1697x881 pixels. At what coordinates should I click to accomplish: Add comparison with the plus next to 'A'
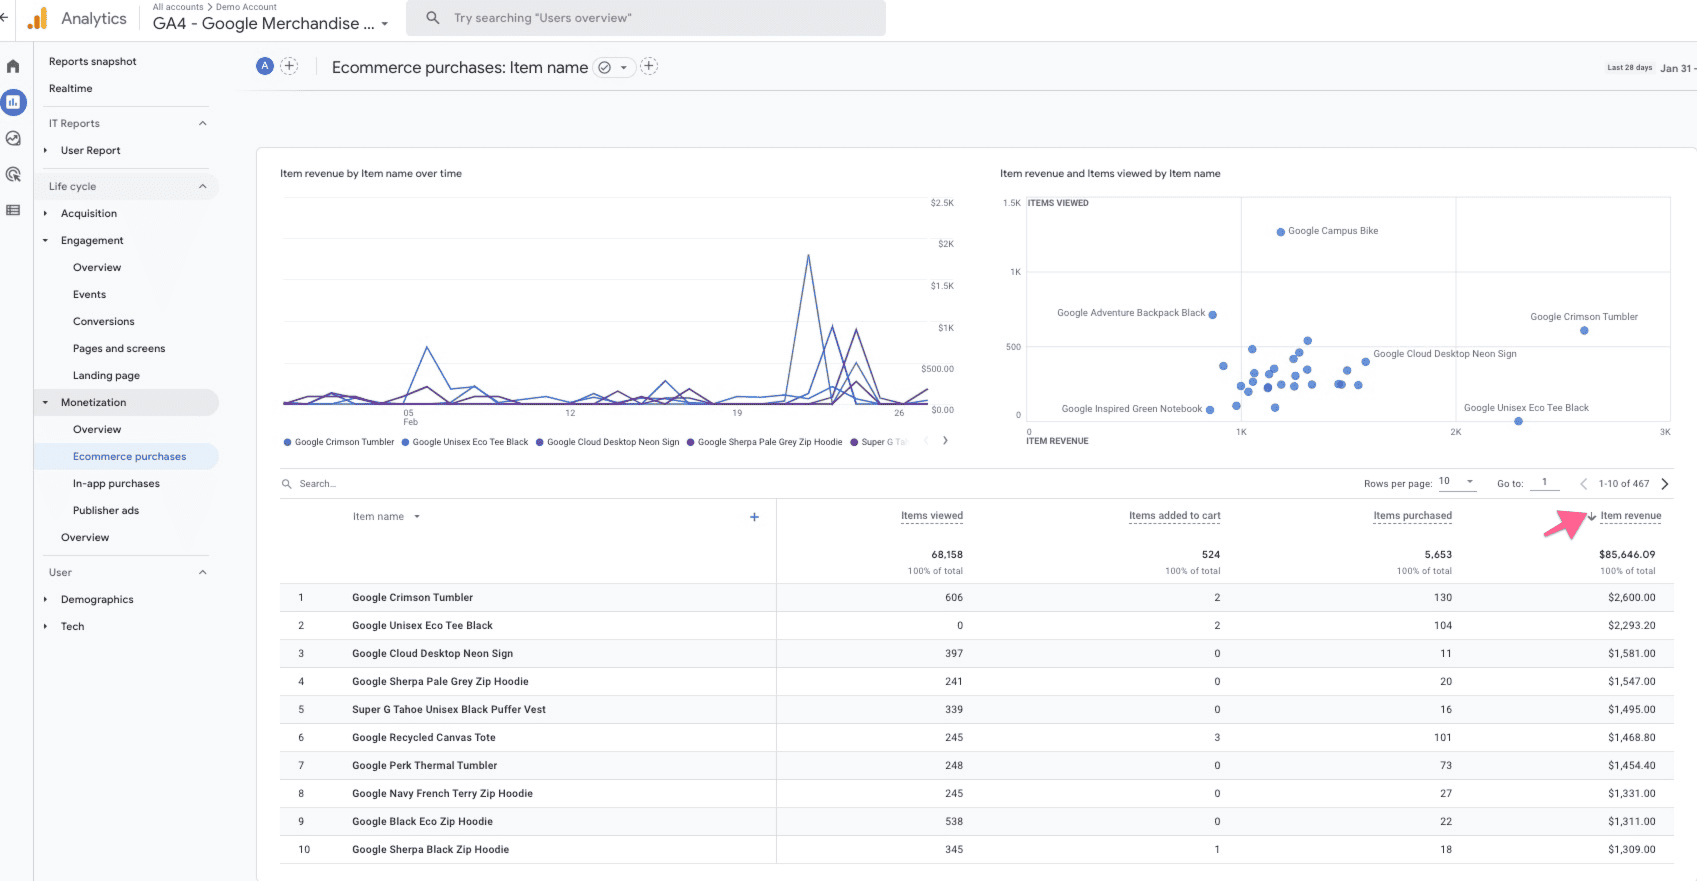click(289, 66)
